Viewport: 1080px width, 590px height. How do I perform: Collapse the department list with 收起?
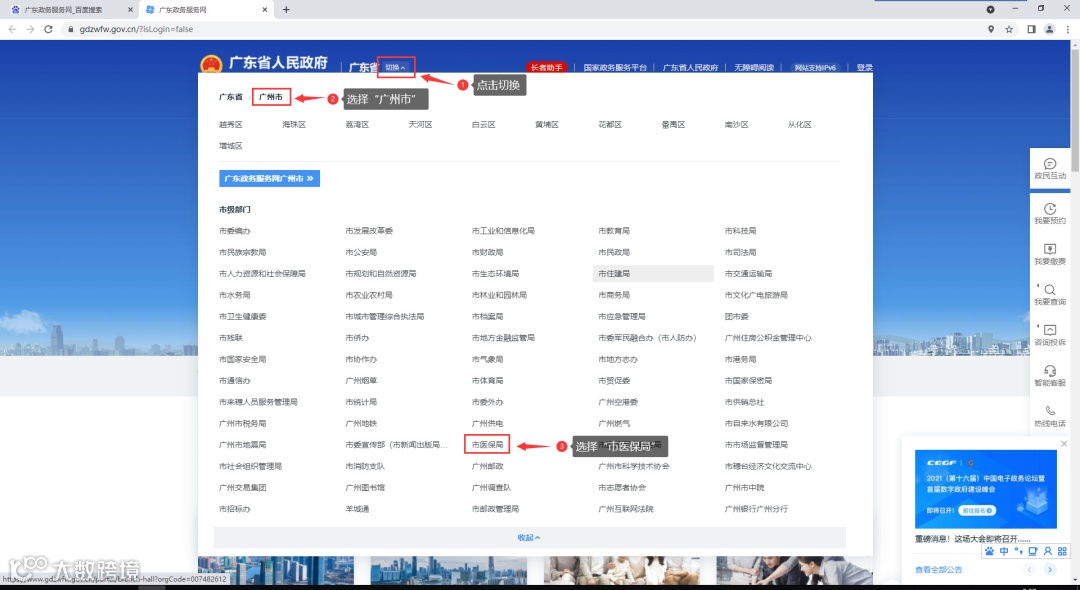(x=529, y=538)
